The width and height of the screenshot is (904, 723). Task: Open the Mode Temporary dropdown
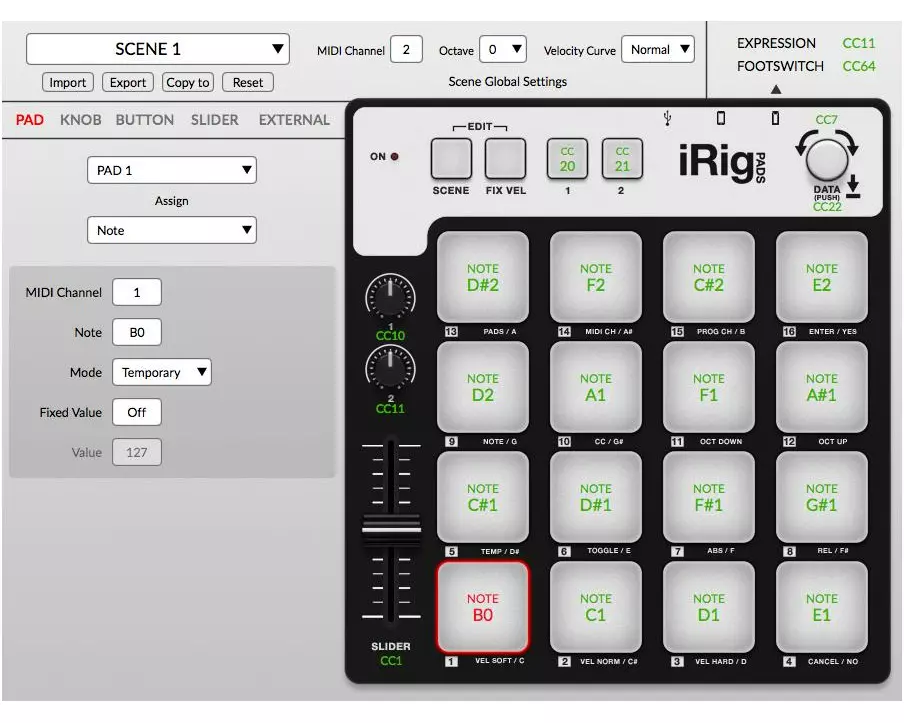tap(161, 372)
